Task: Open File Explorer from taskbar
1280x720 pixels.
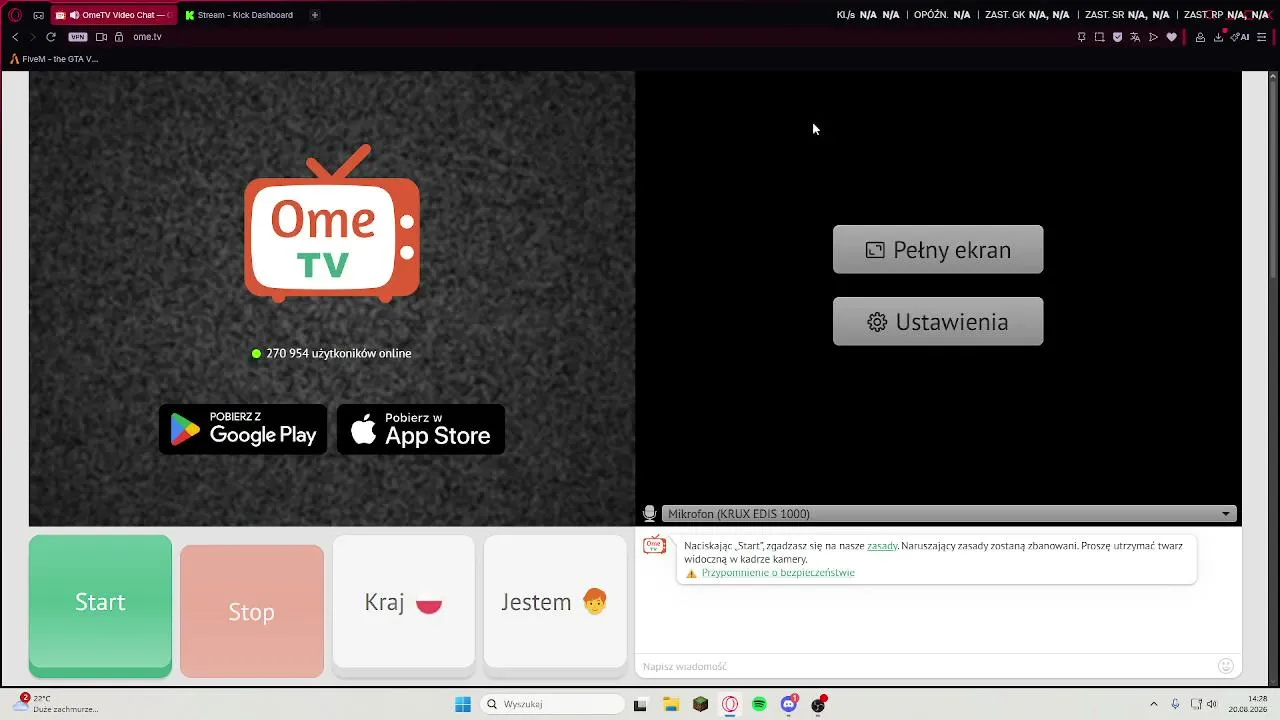Action: pos(671,704)
